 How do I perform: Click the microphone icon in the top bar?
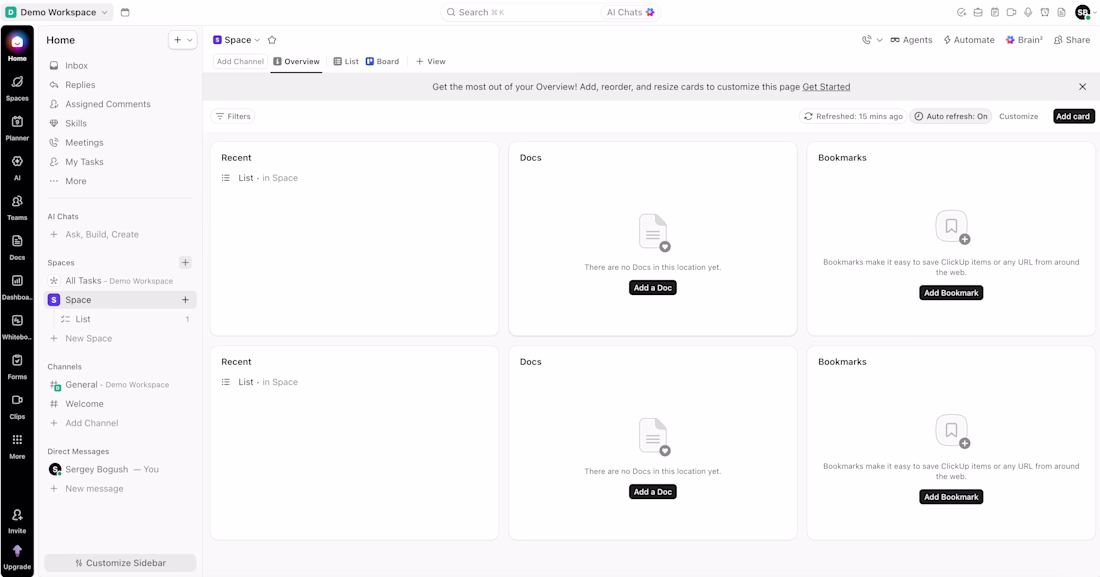coord(1028,12)
